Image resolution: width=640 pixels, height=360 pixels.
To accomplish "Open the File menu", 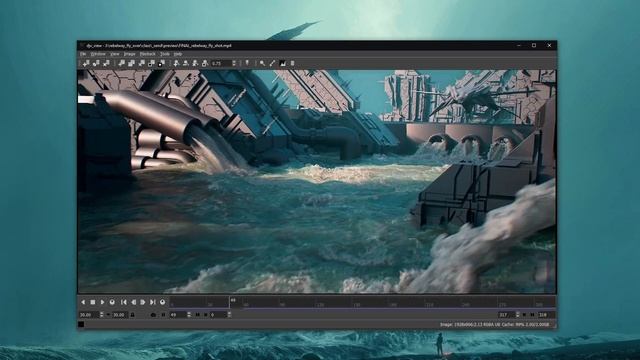I will (x=83, y=54).
